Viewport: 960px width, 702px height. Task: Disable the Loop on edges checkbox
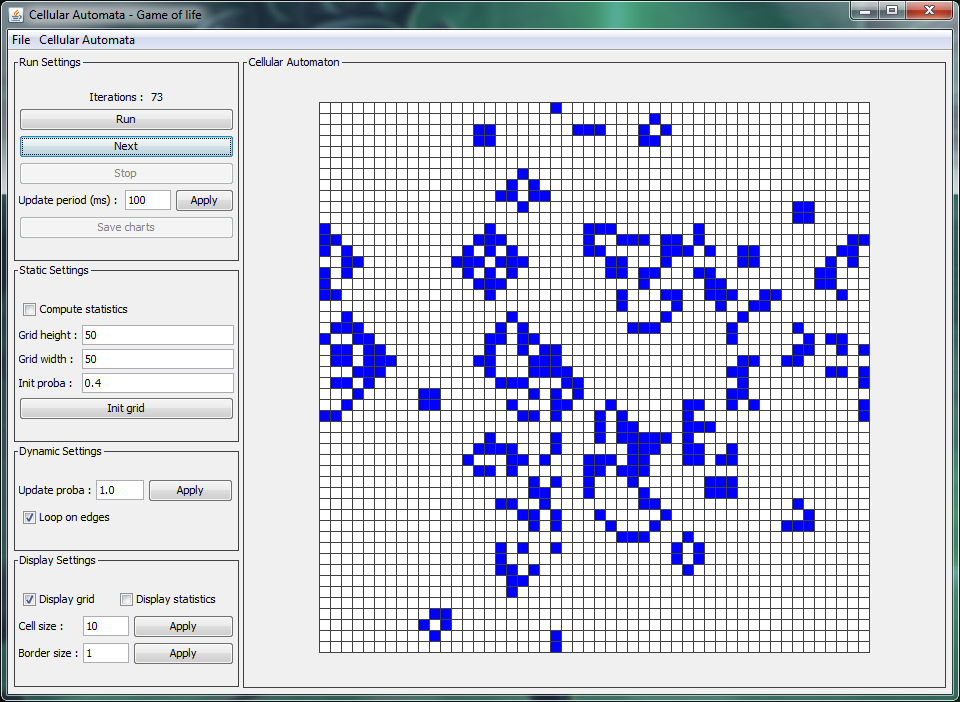29,517
